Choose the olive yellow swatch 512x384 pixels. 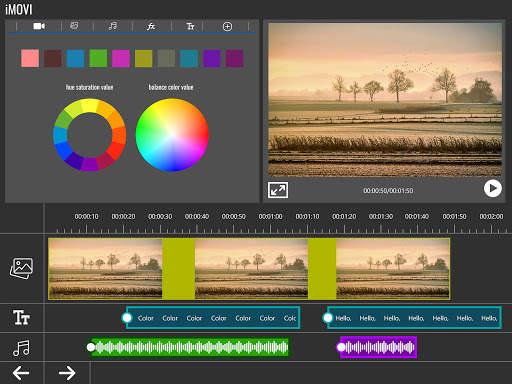143,58
